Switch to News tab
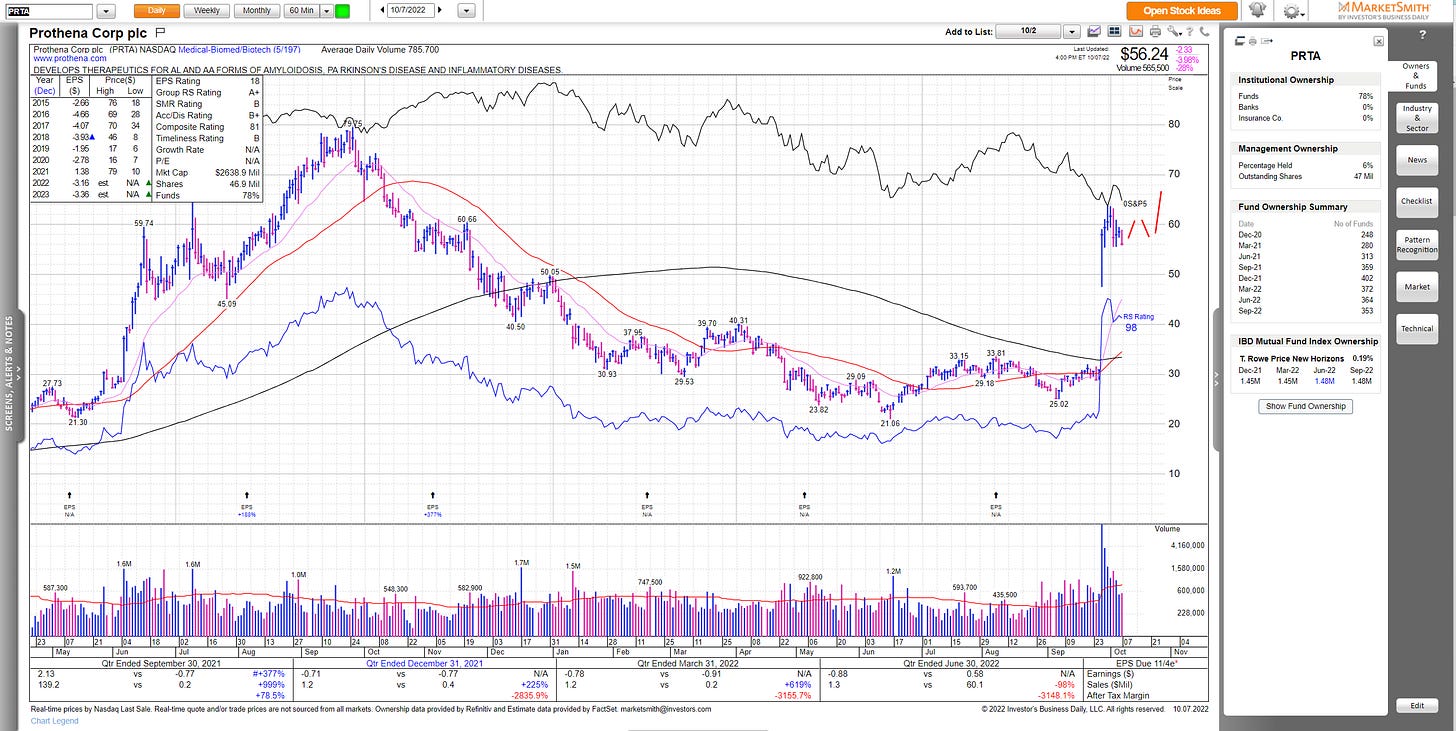This screenshot has height=731, width=1456. click(1416, 160)
